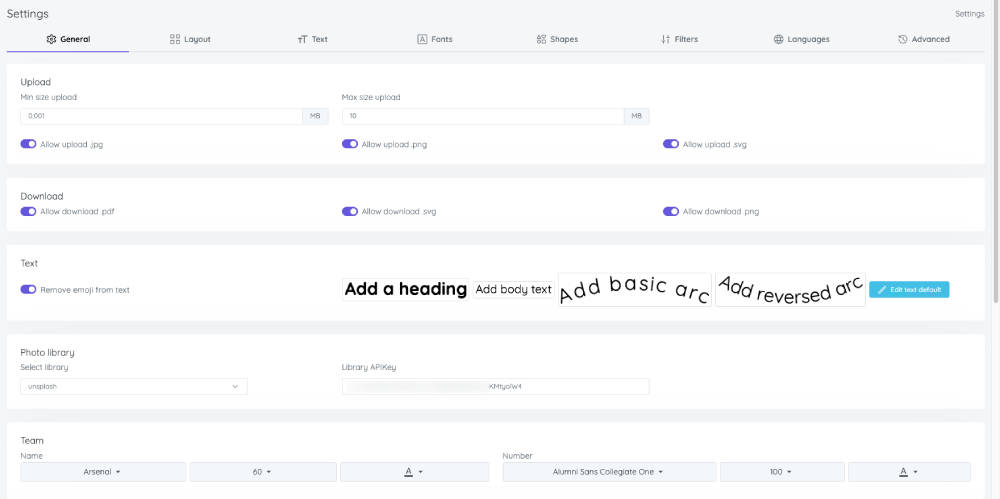Click the Shapes tab icon

click(x=541, y=39)
